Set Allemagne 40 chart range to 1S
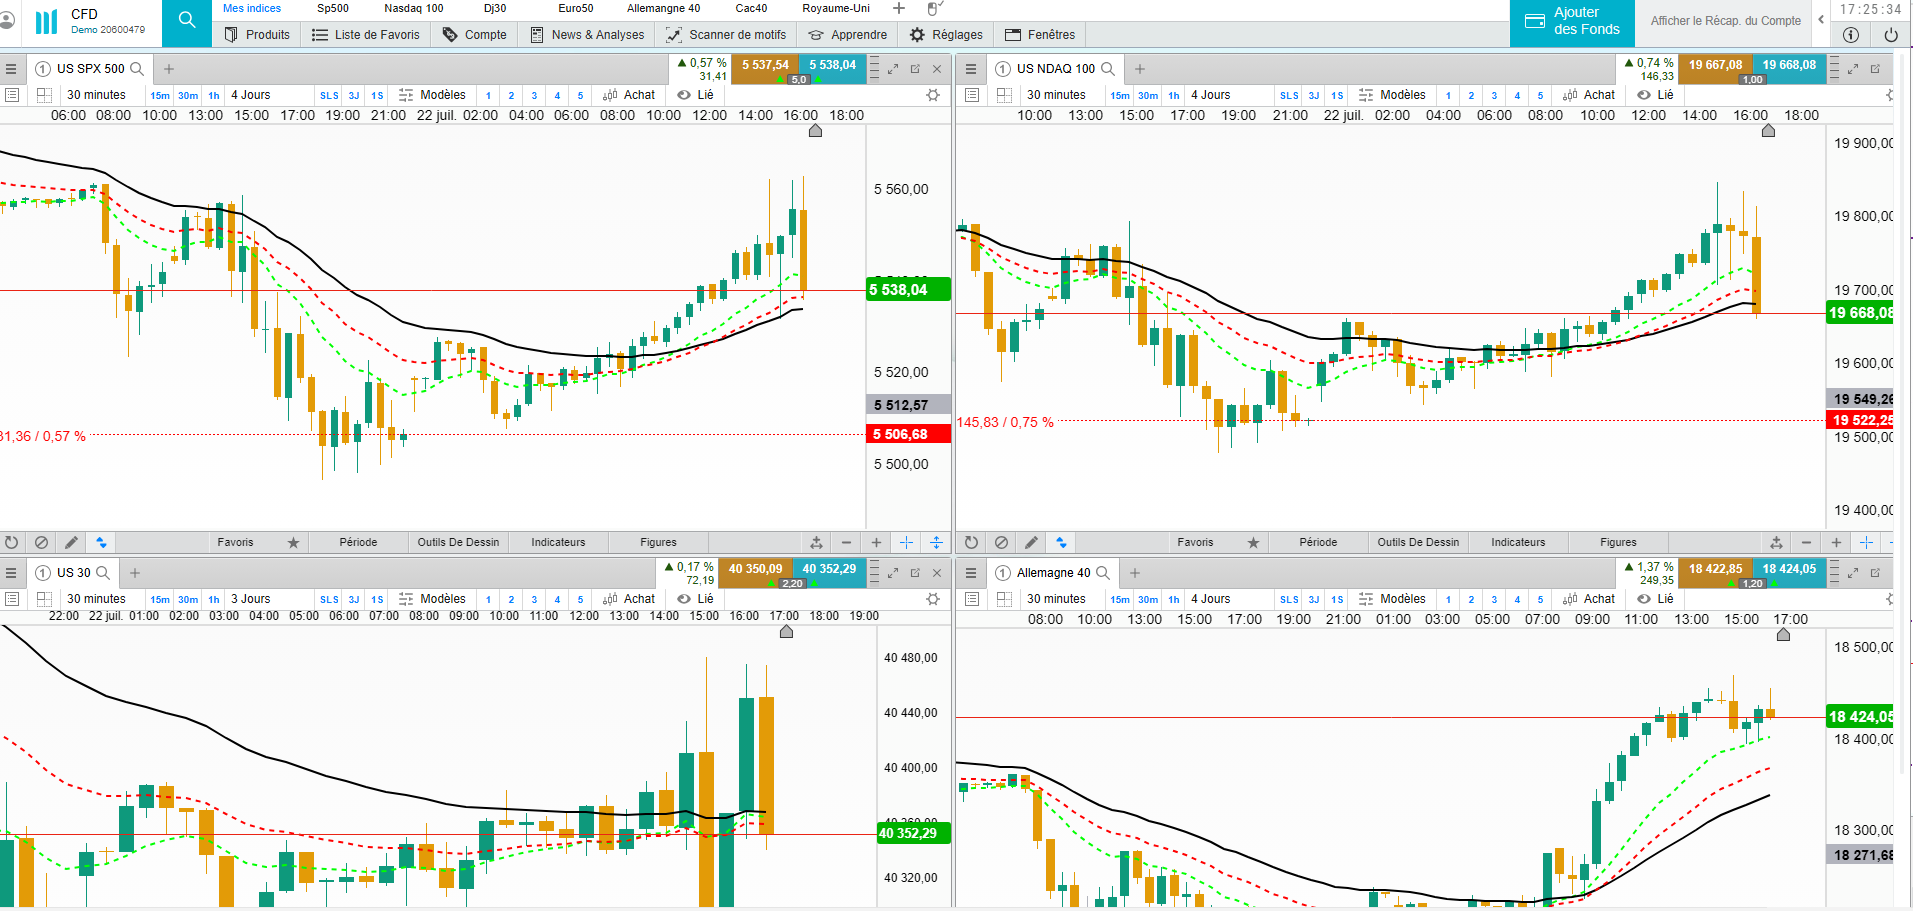 pyautogui.click(x=1337, y=600)
